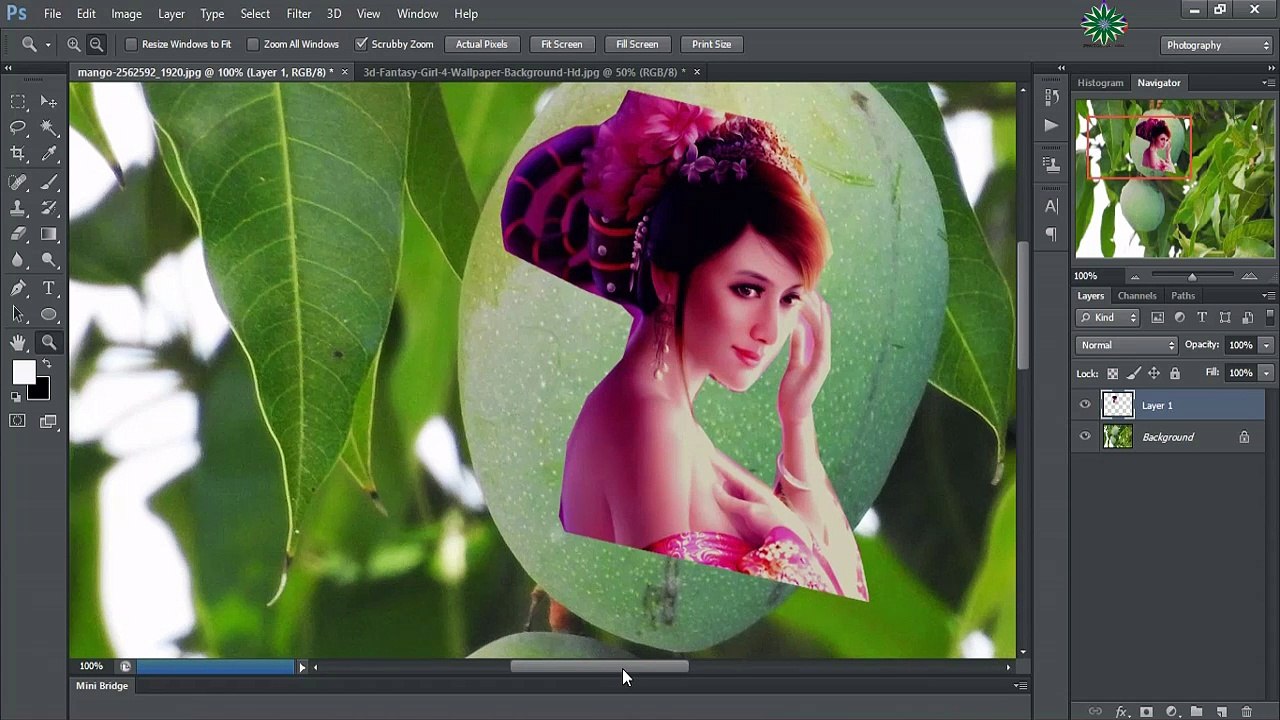
Task: Change screen mode from the toolbox
Action: [x=49, y=421]
